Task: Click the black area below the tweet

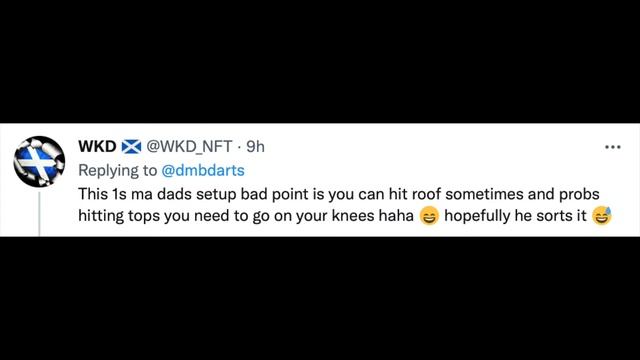Action: (320, 298)
